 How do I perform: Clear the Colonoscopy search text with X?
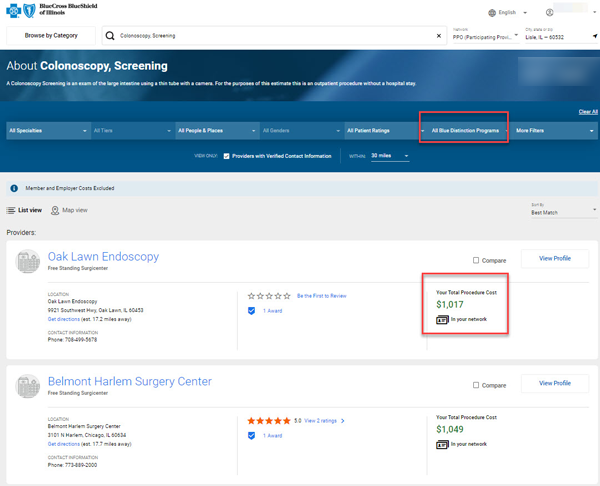tap(438, 36)
